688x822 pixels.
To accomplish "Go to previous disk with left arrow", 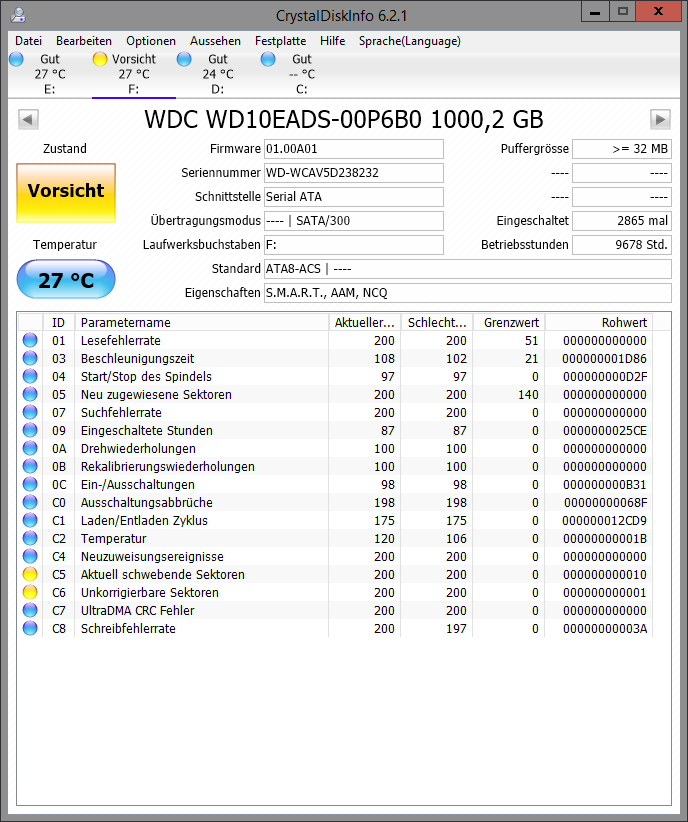I will 28,120.
